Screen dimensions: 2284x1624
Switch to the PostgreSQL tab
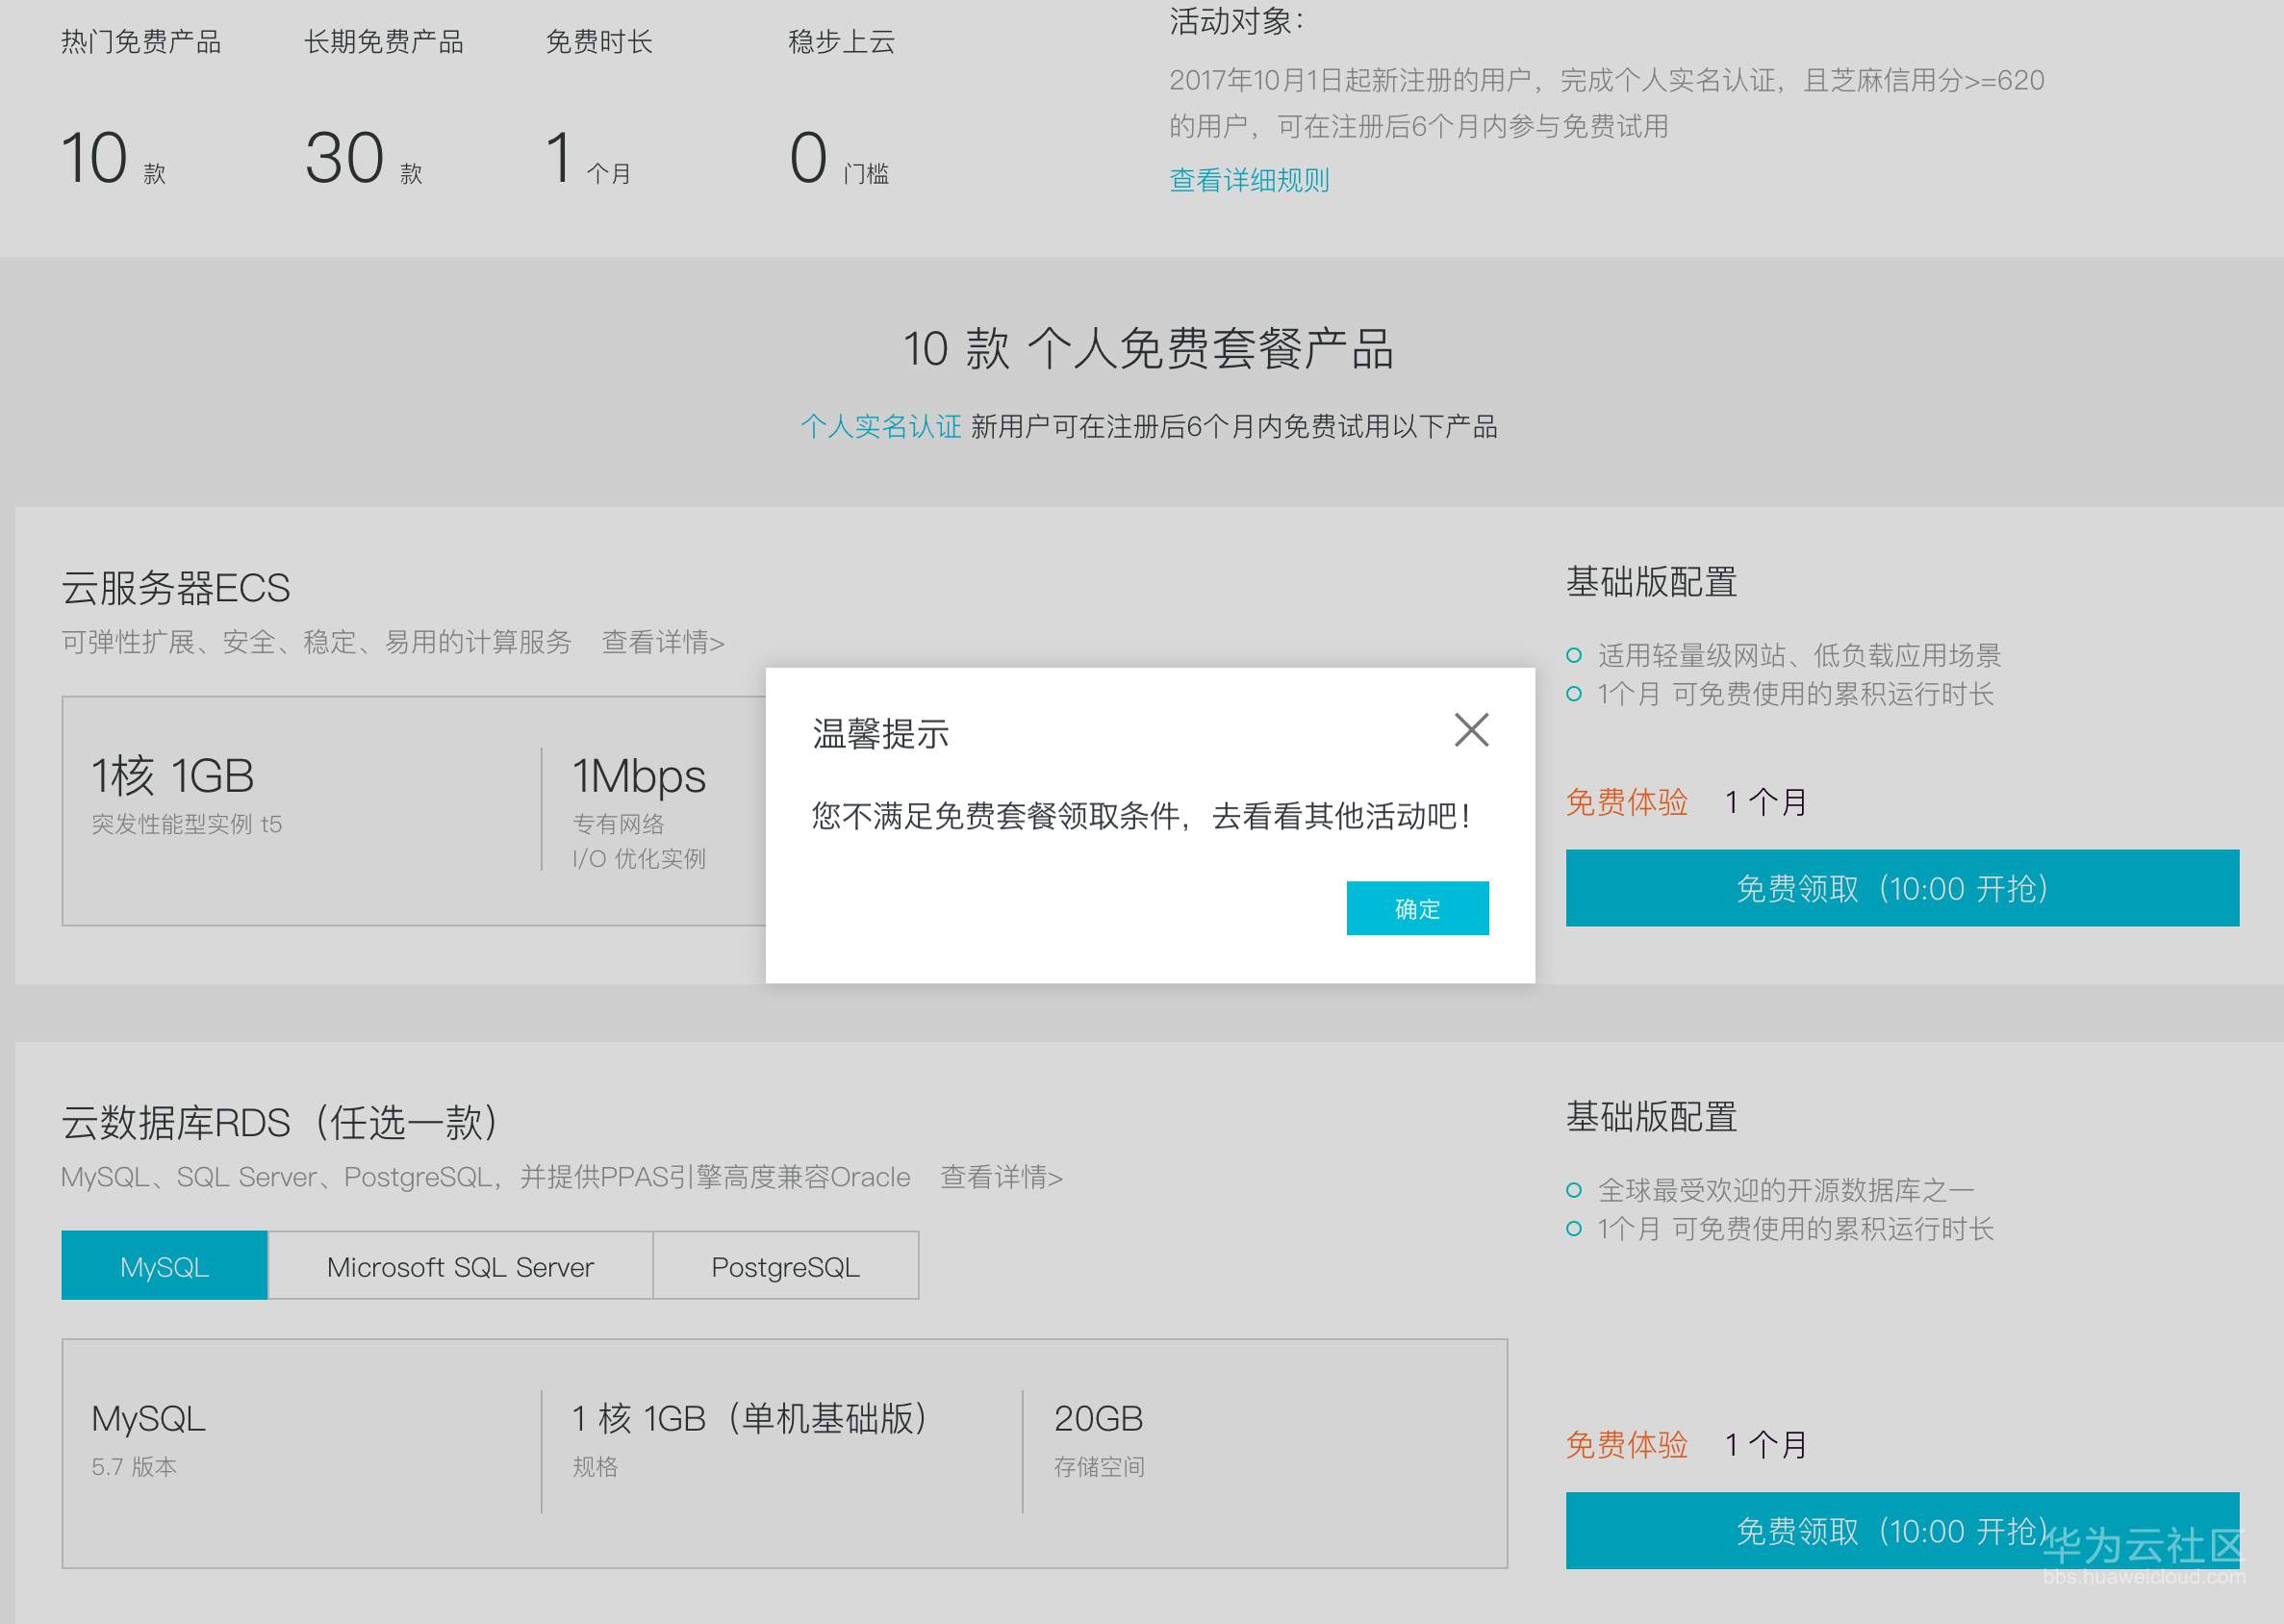tap(786, 1266)
